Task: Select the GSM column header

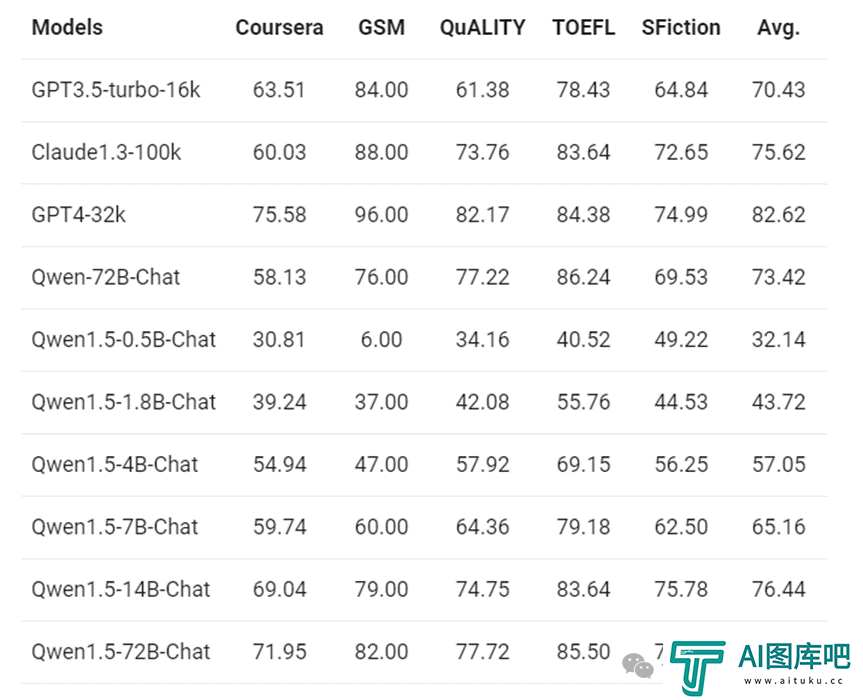Action: click(x=381, y=27)
